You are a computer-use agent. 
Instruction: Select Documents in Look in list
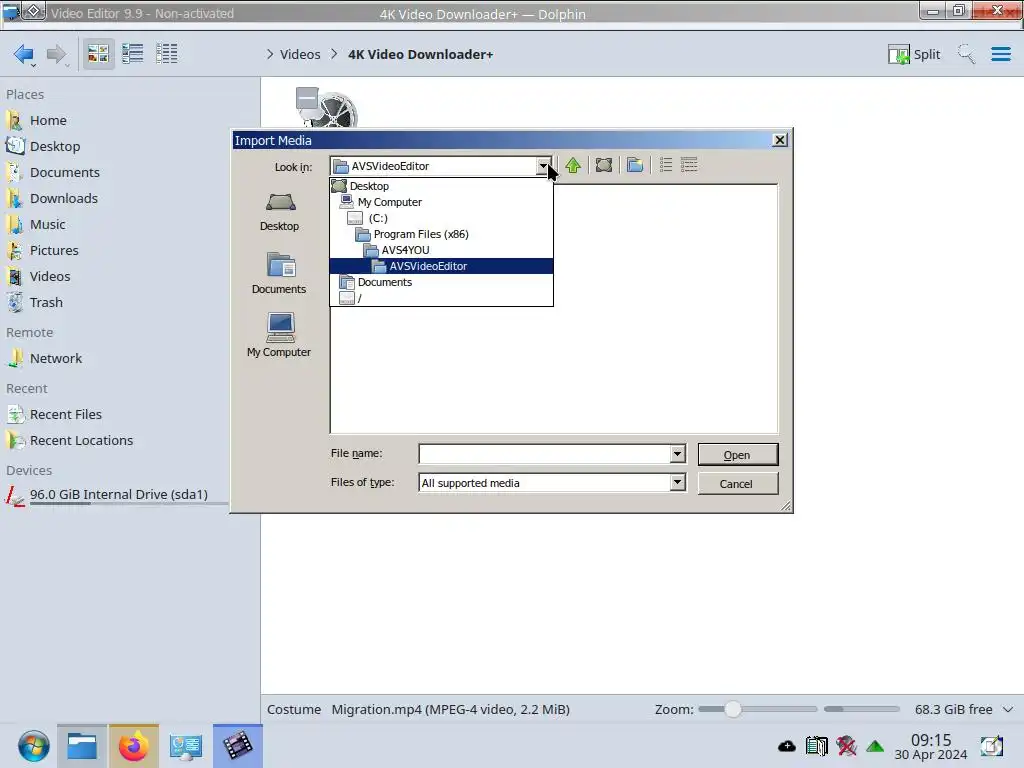coord(441,282)
